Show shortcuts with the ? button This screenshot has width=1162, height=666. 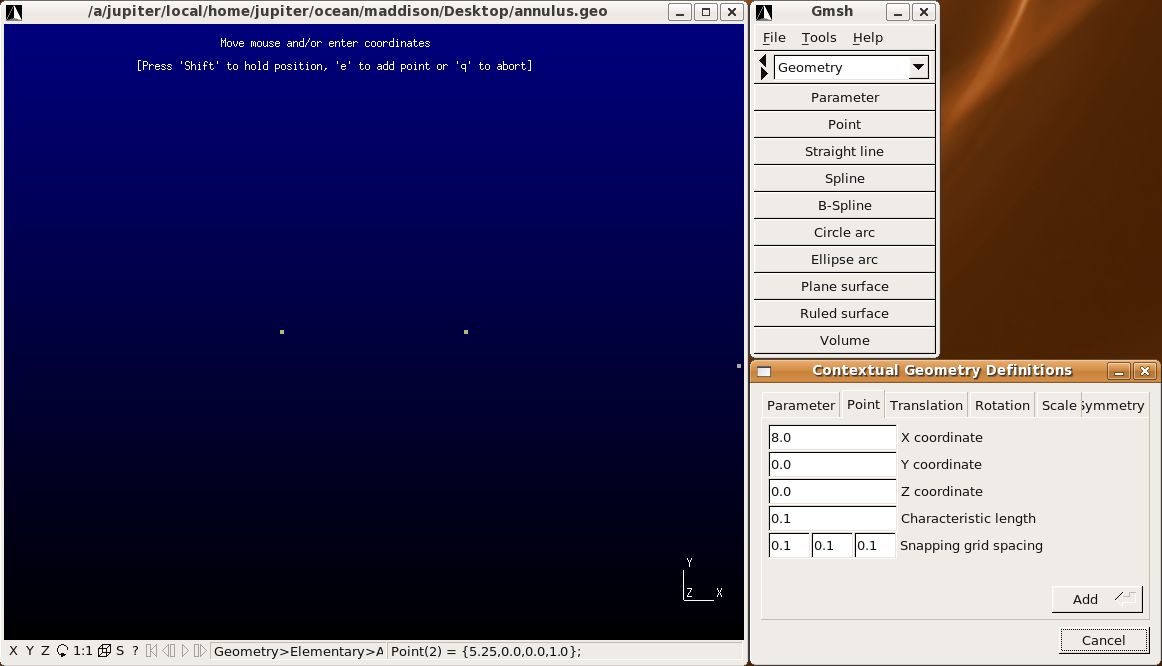coord(135,651)
